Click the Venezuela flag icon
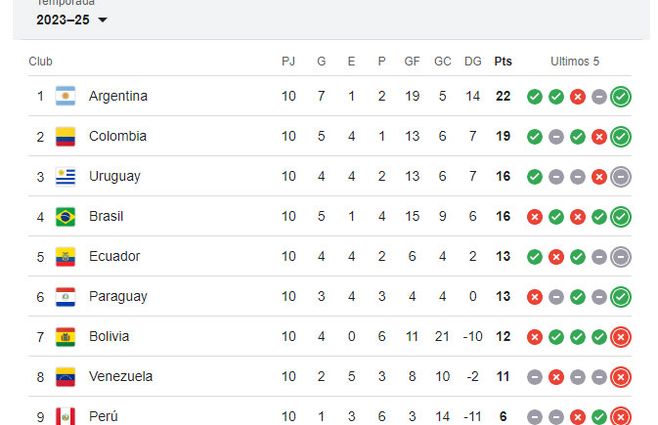The width and height of the screenshot is (658, 425). [66, 377]
